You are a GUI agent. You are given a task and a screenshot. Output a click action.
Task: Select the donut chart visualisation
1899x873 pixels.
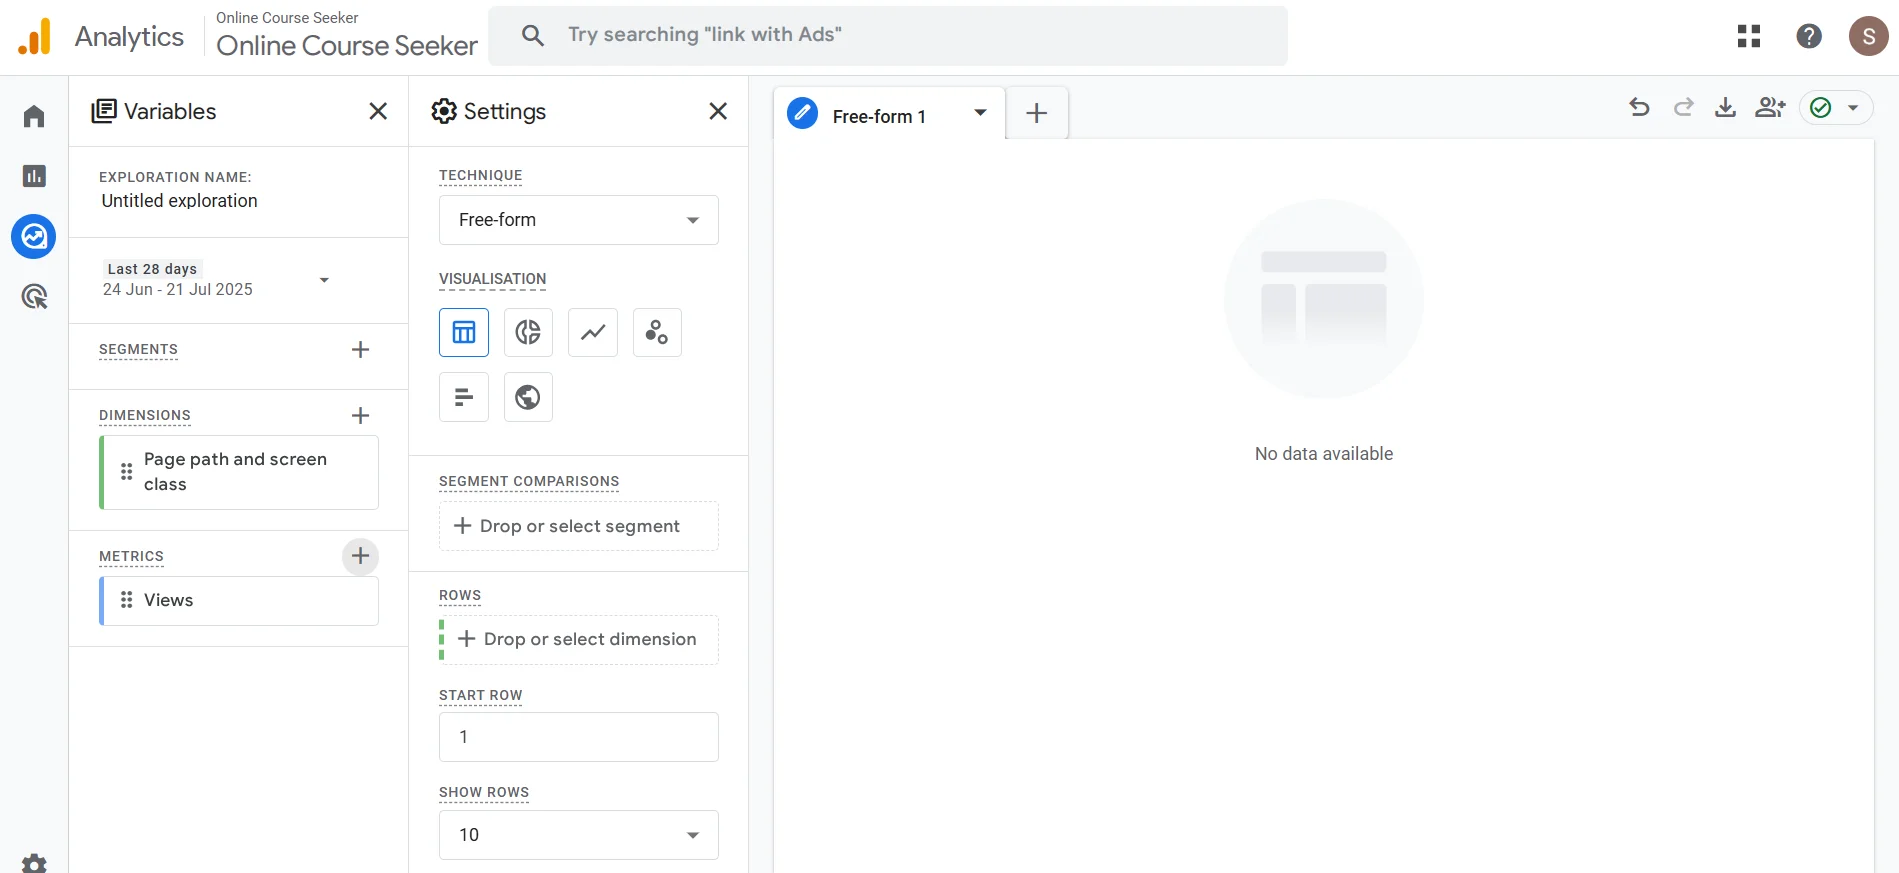coord(528,332)
